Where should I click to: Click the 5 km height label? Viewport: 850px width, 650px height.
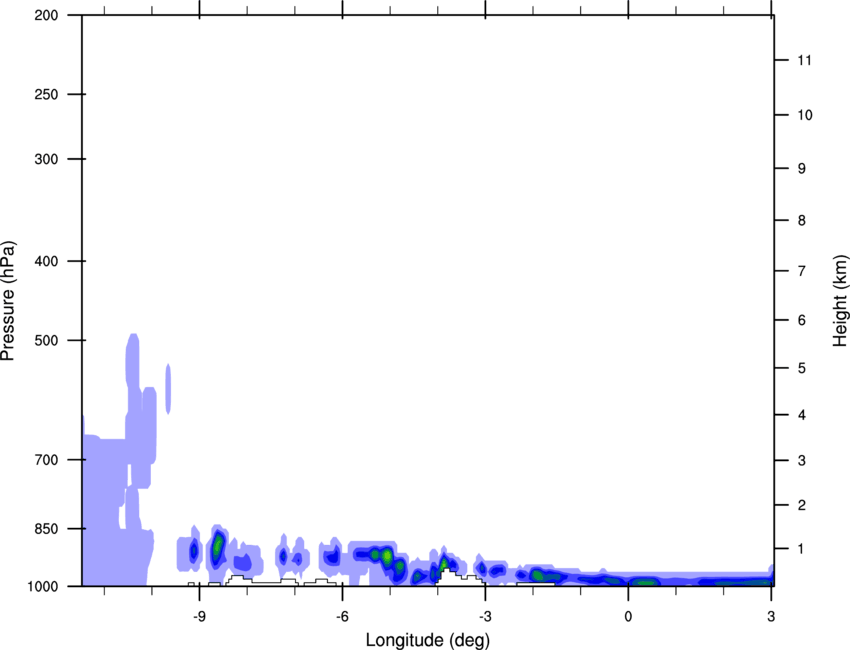802,368
